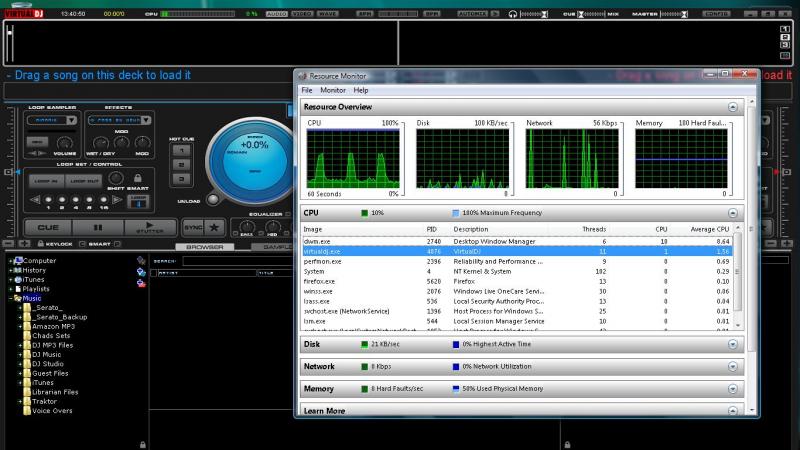Collapse the CPU section in Resource Monitor
Screen dimensions: 800x450
(x=733, y=213)
